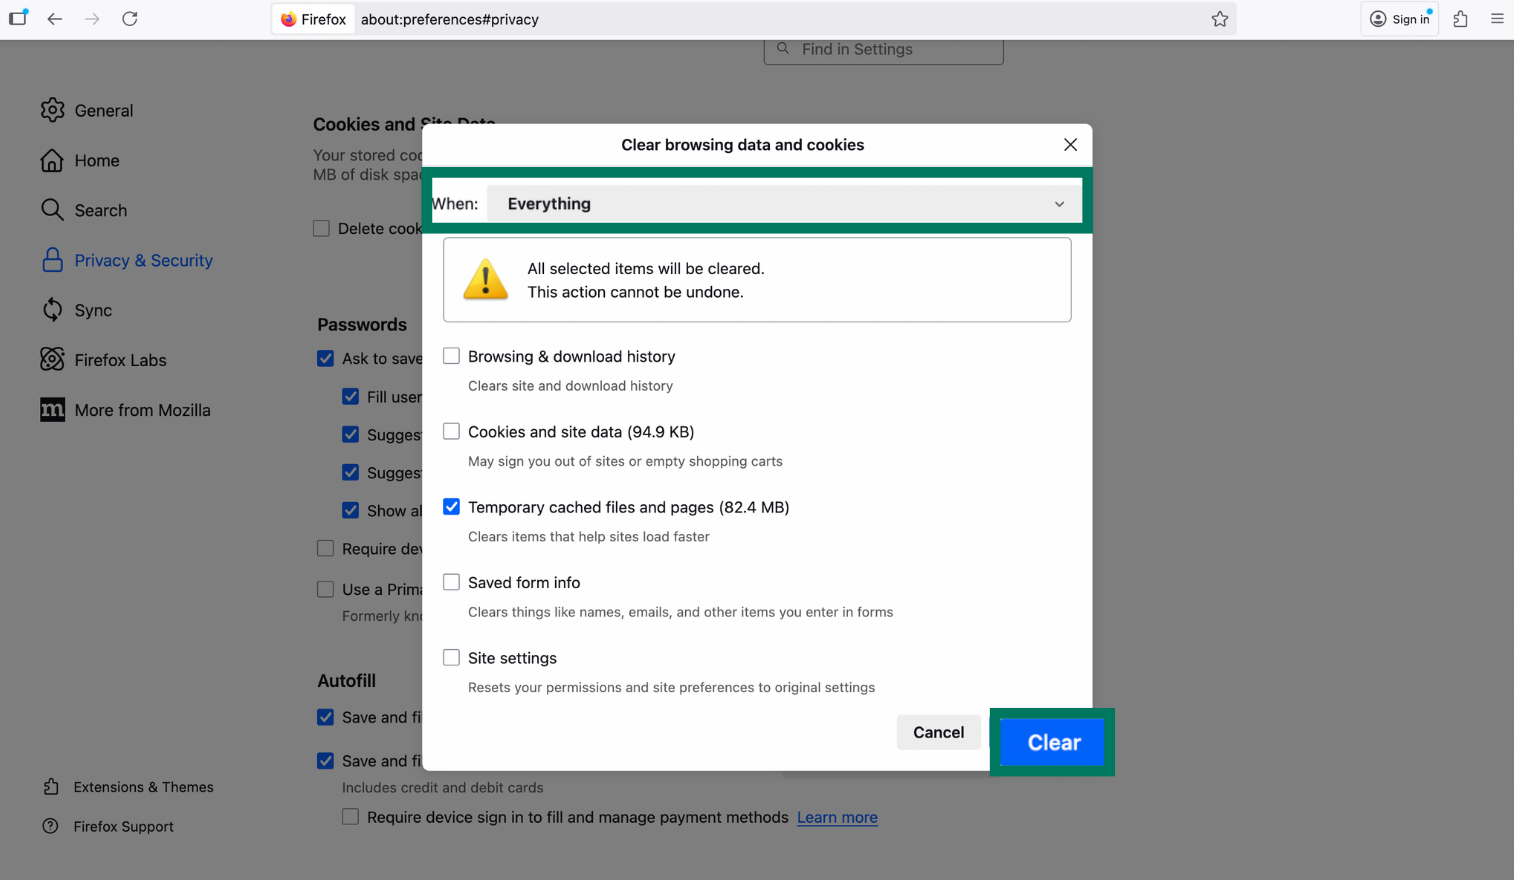Uncheck Temporary cached files and pages
Screen dimensions: 1514x880
tap(452, 507)
